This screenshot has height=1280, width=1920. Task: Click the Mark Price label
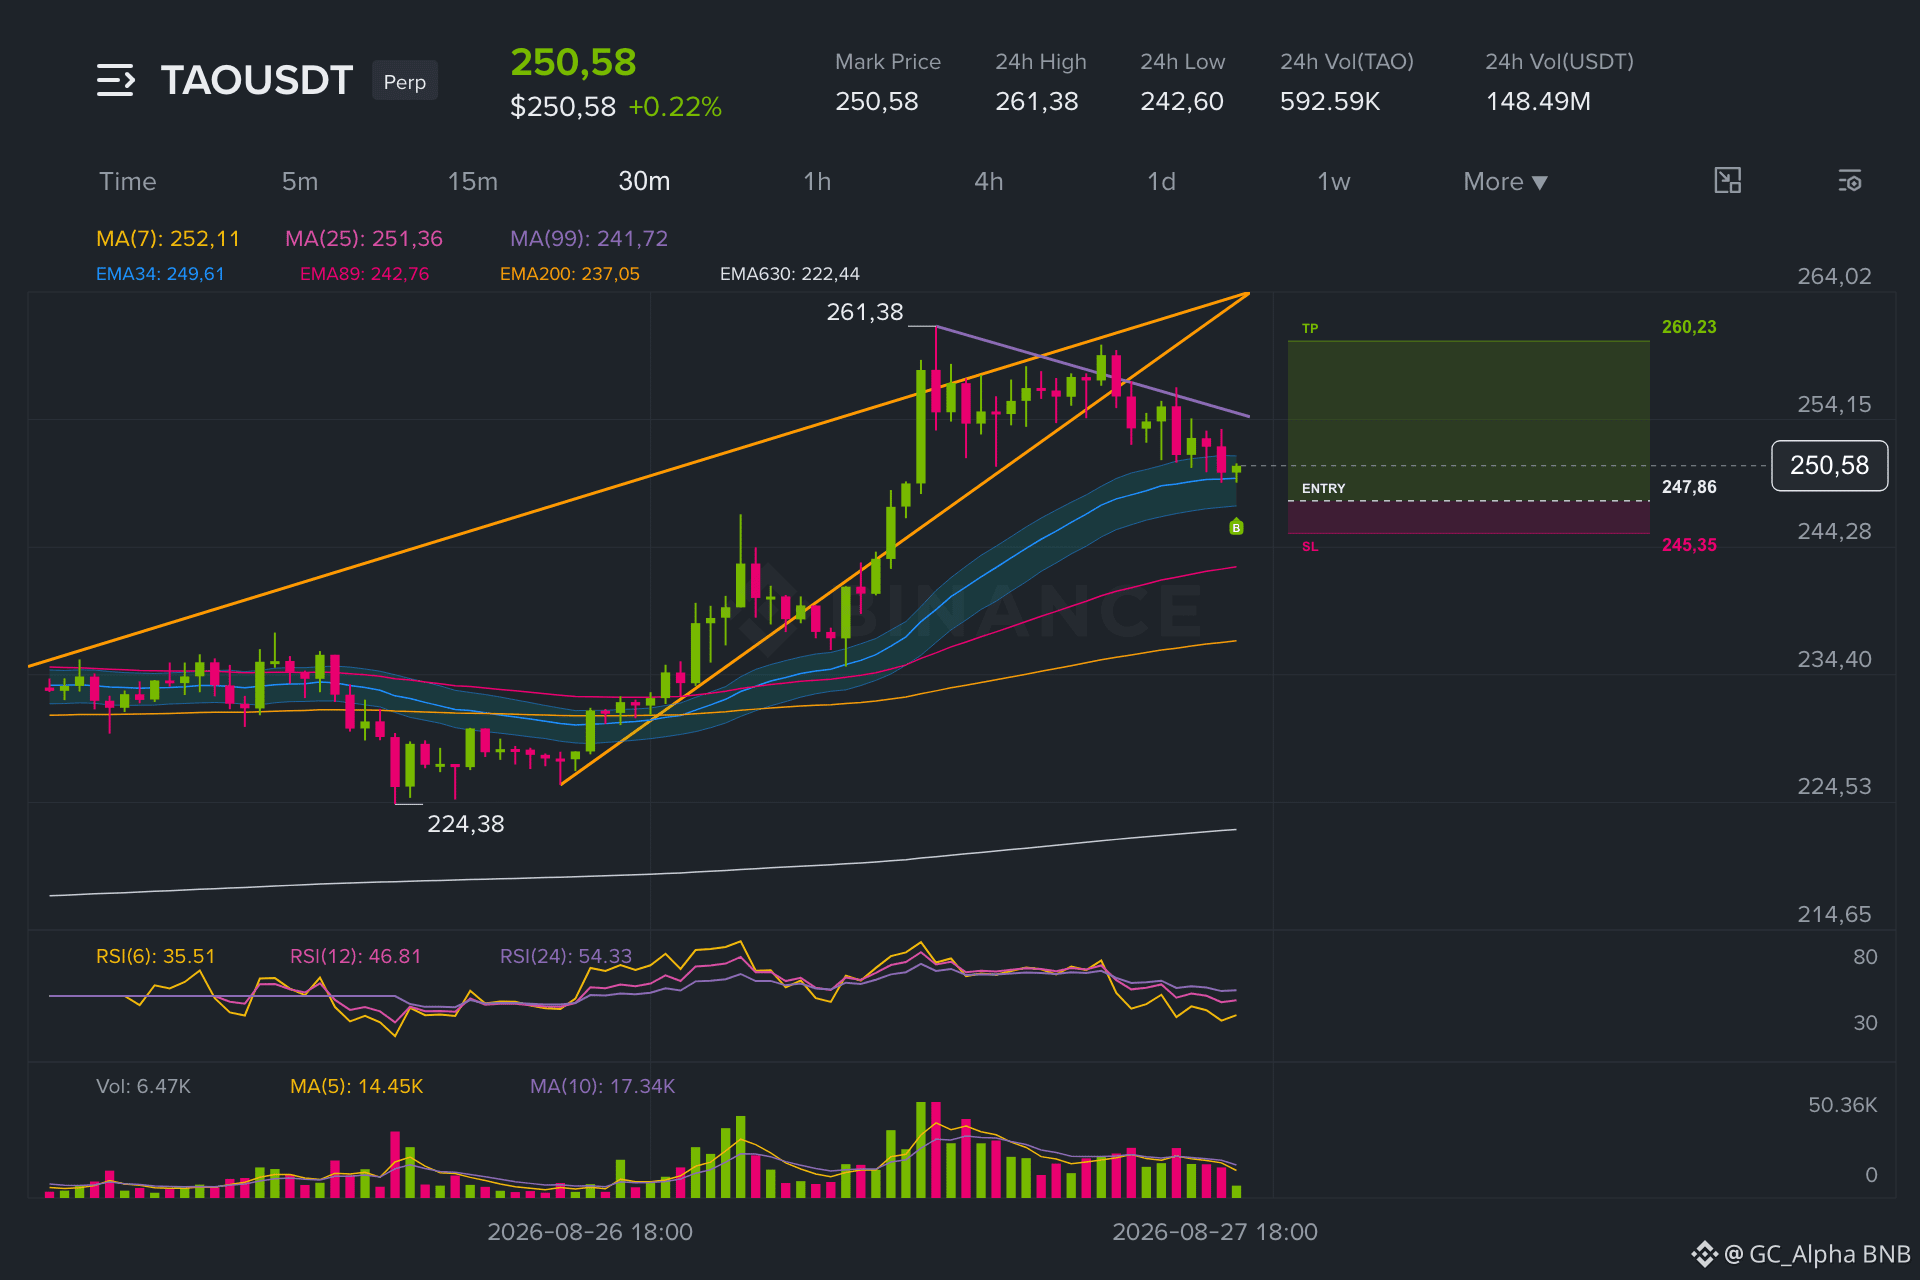click(x=888, y=62)
